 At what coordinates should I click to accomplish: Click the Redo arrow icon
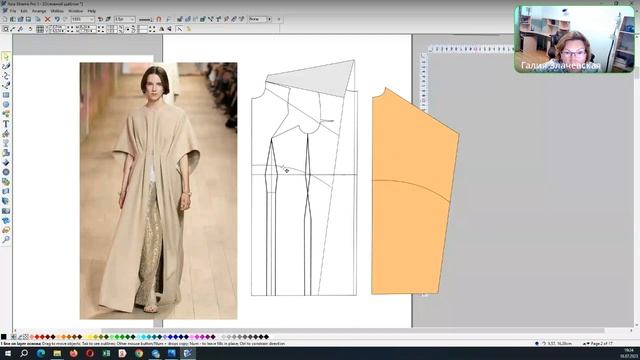pos(65,19)
